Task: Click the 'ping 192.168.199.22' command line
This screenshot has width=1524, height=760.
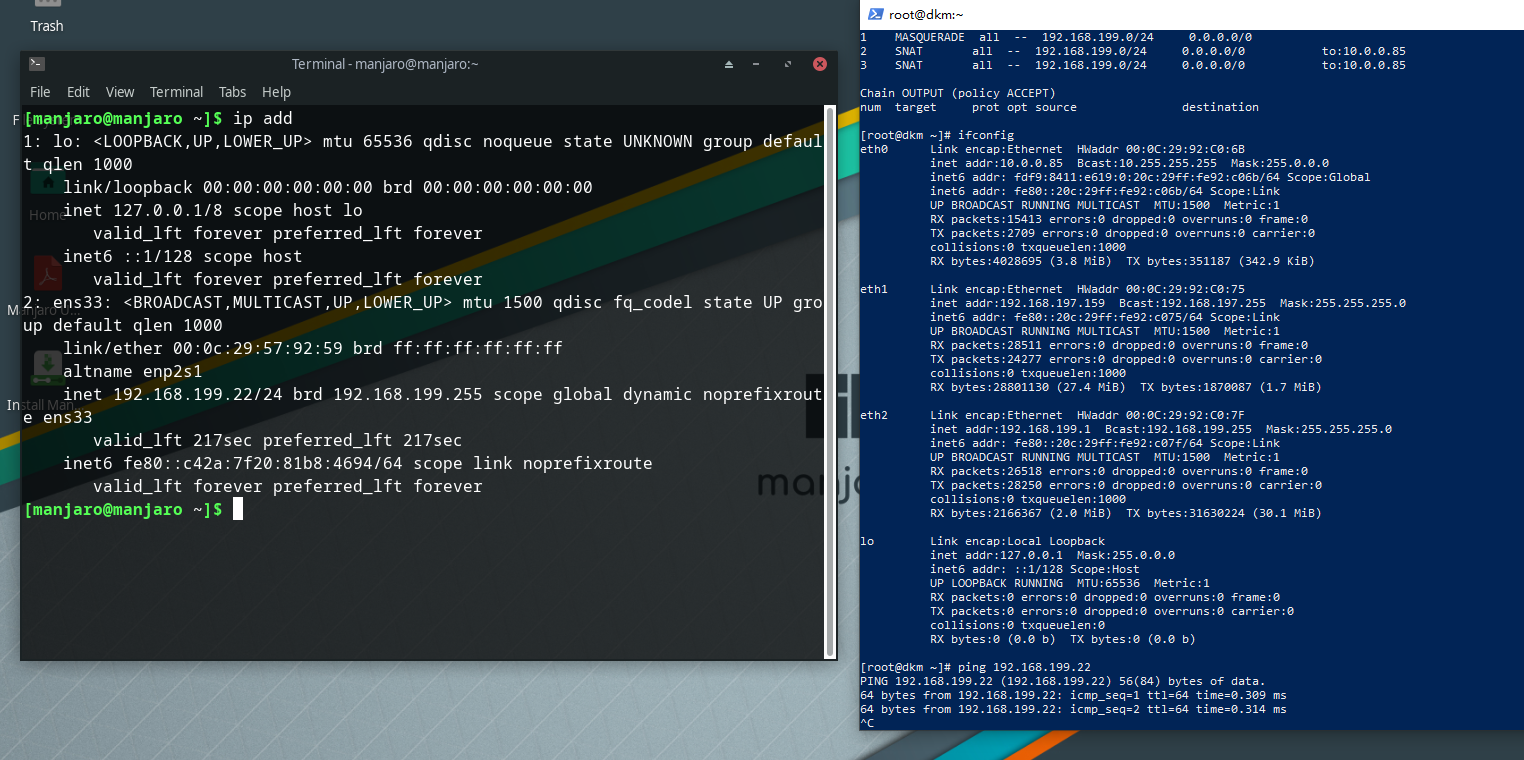Action: click(975, 667)
